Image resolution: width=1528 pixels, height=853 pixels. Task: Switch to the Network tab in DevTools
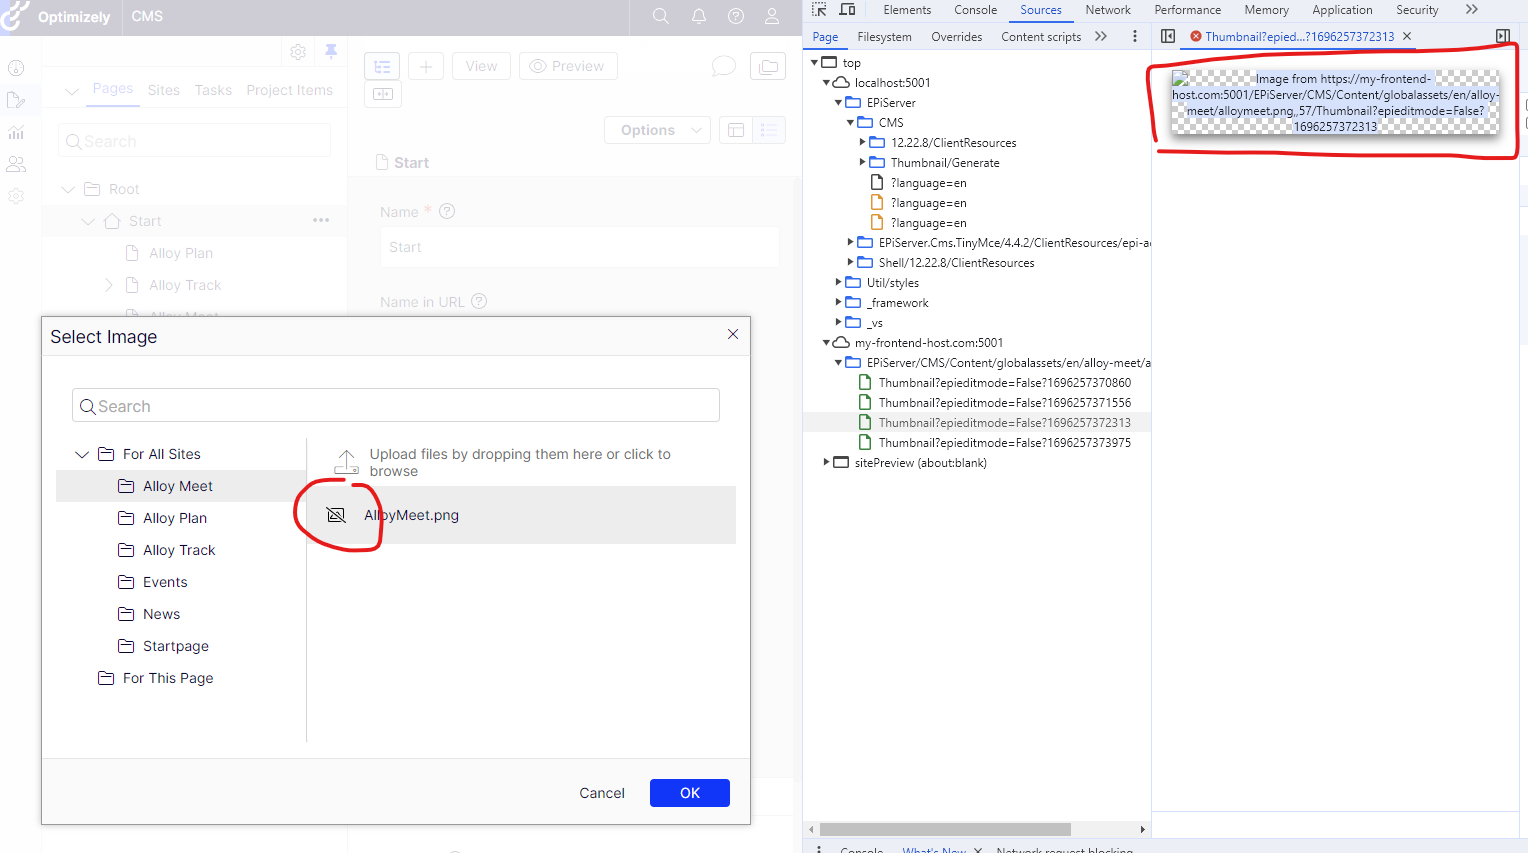click(1107, 10)
